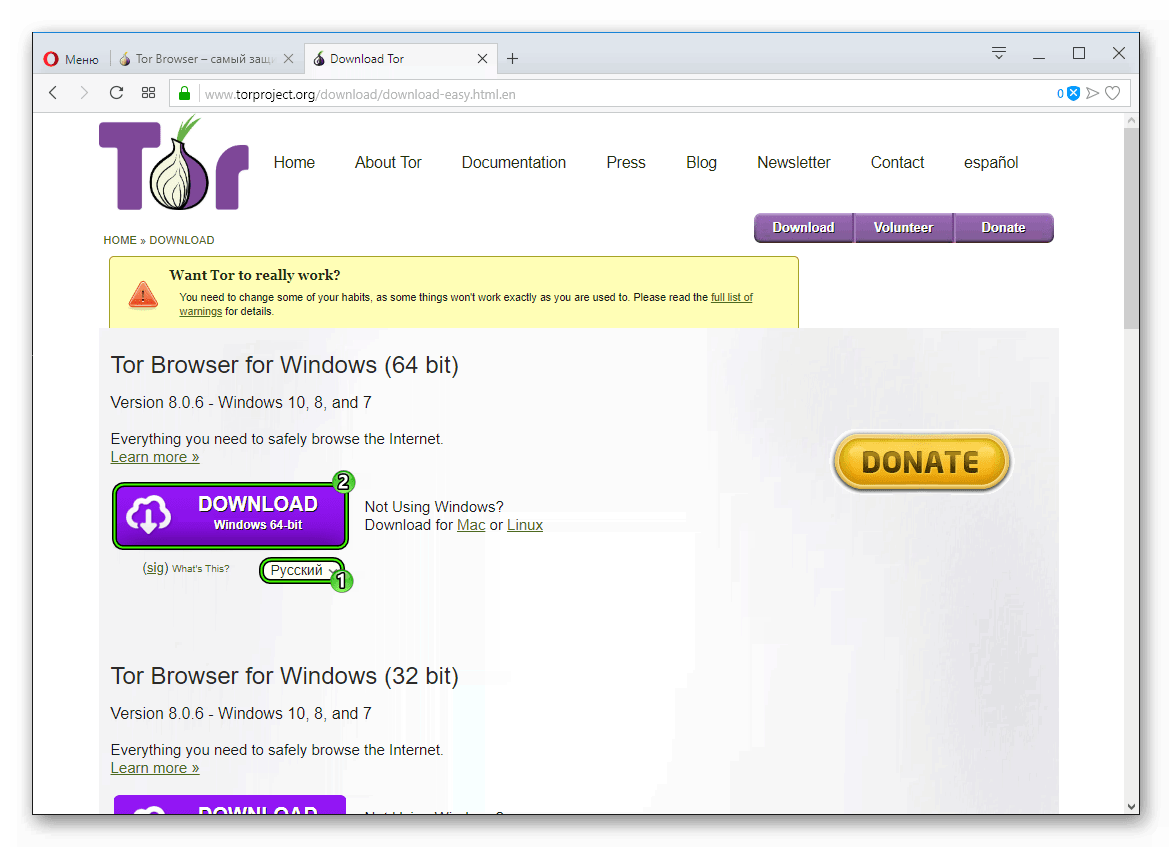Close the Download Tor tab

483,59
